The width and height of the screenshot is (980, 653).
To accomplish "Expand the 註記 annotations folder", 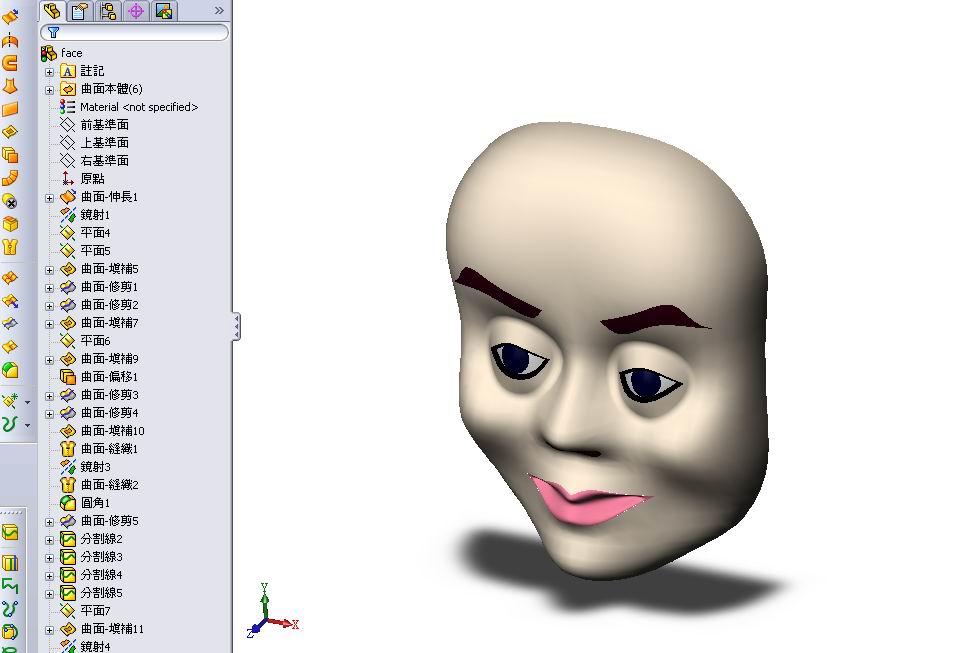I will 50,71.
